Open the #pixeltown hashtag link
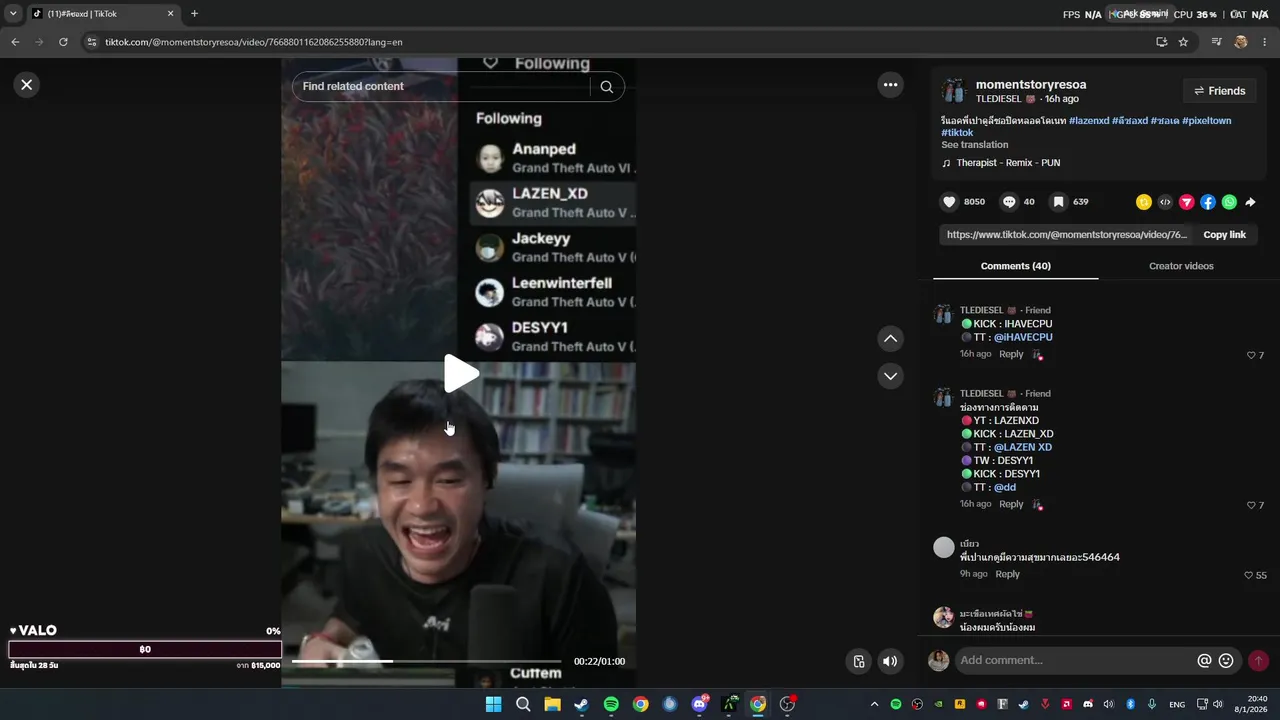 click(x=1206, y=121)
